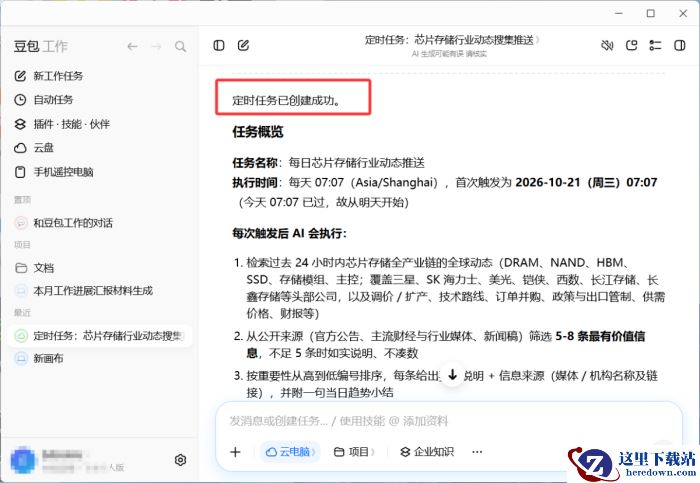Viewport: 700px width, 483px height.
Task: Click the muted speaker icon
Action: point(607,46)
